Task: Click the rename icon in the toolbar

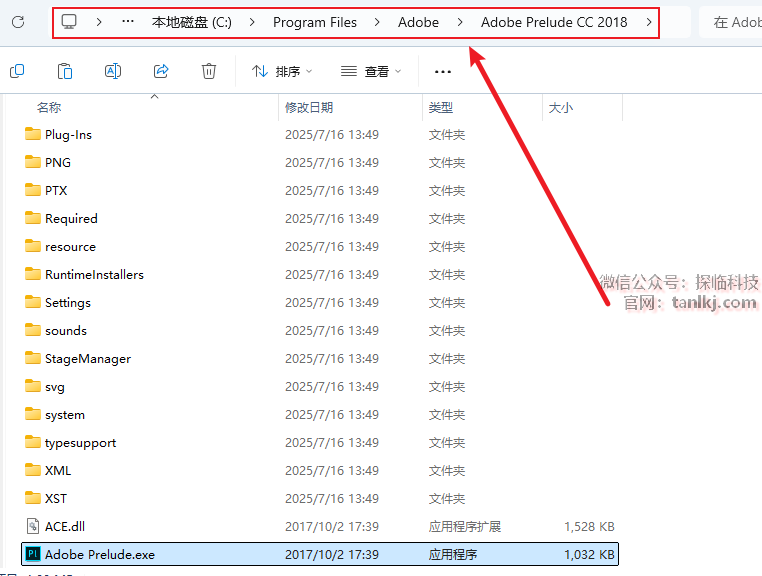Action: click(113, 71)
